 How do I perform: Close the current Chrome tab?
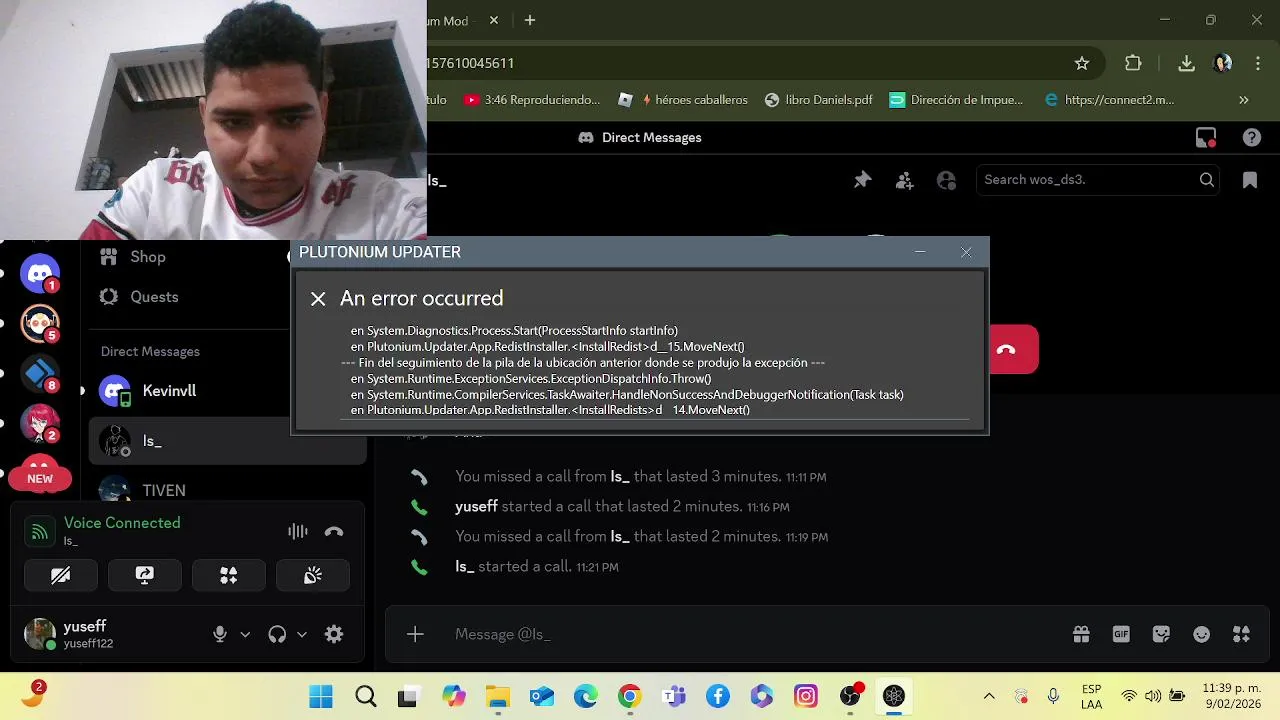[x=494, y=20]
